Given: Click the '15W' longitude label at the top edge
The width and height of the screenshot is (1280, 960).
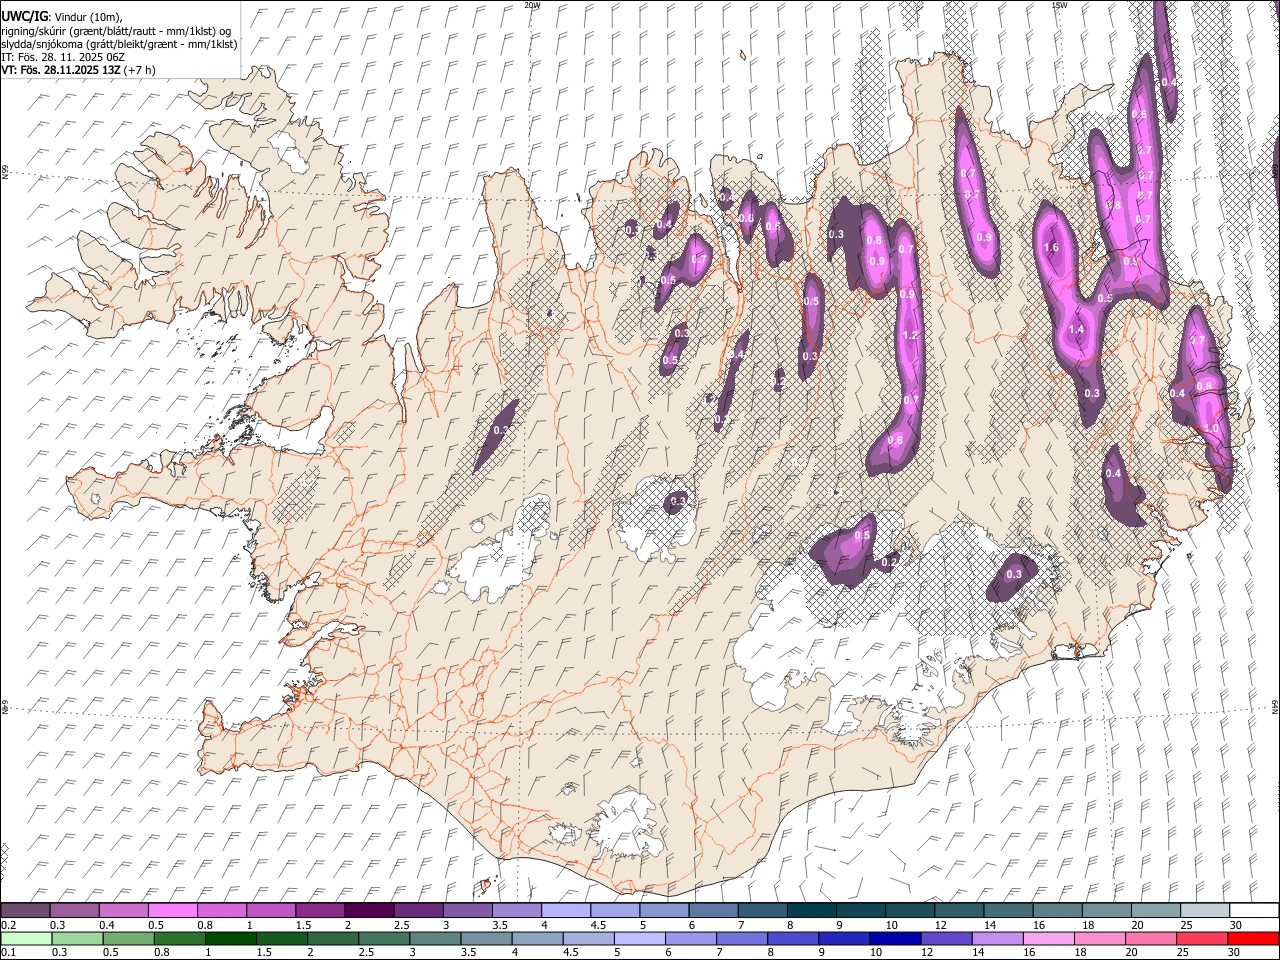Looking at the screenshot, I should point(1059,5).
